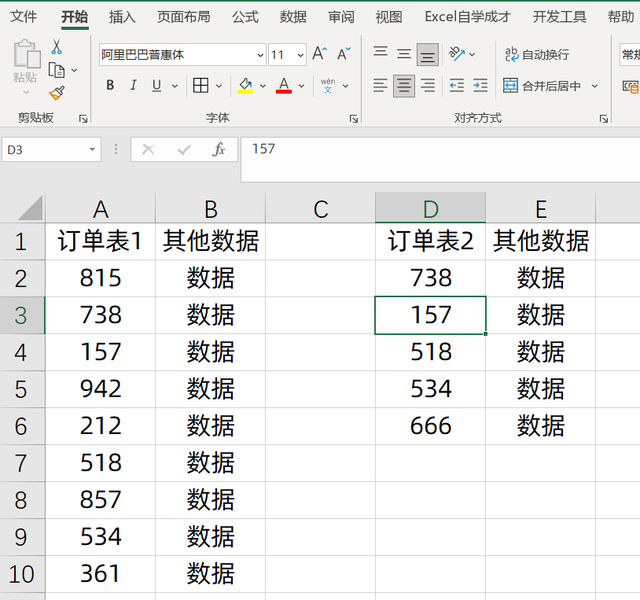Open clipboard group dialog launcher
Image resolution: width=640 pixels, height=600 pixels.
[x=83, y=119]
